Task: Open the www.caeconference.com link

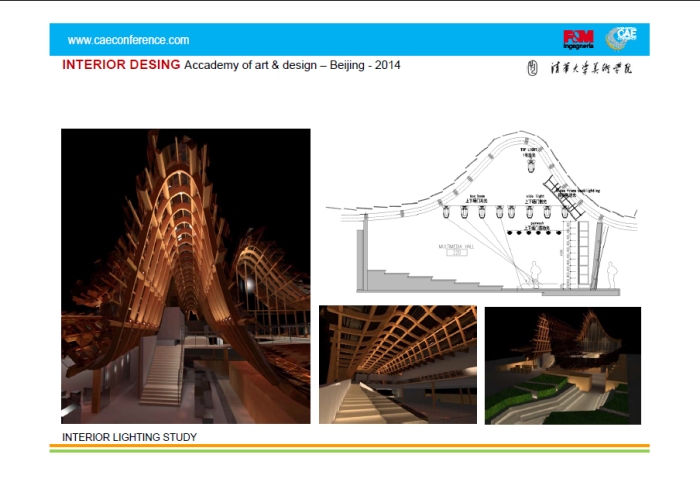Action: point(128,40)
